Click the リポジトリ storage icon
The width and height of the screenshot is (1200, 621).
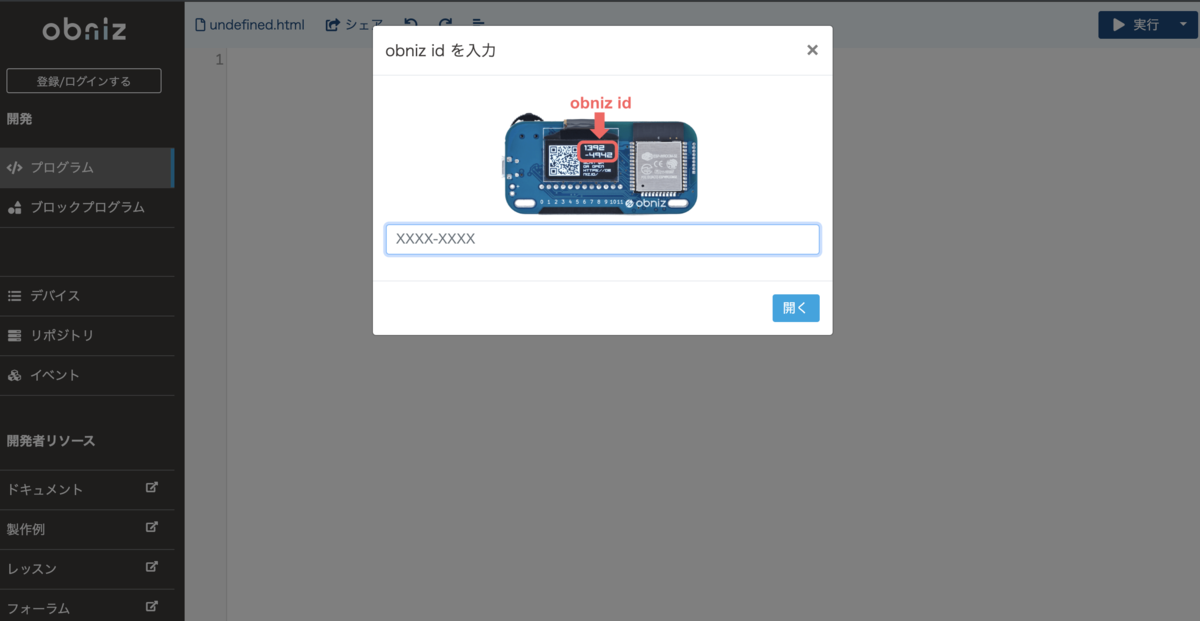14,335
